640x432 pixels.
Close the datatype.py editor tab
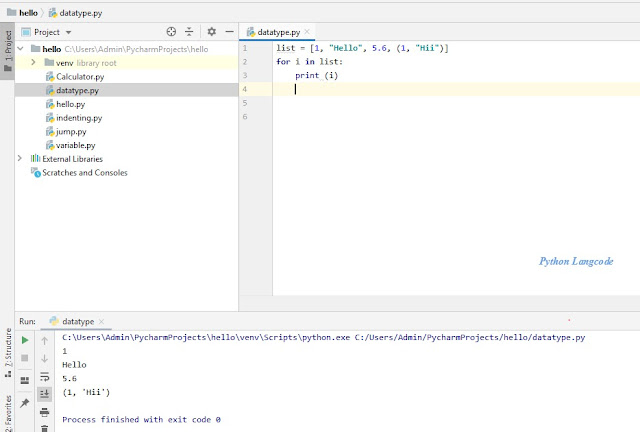point(307,31)
